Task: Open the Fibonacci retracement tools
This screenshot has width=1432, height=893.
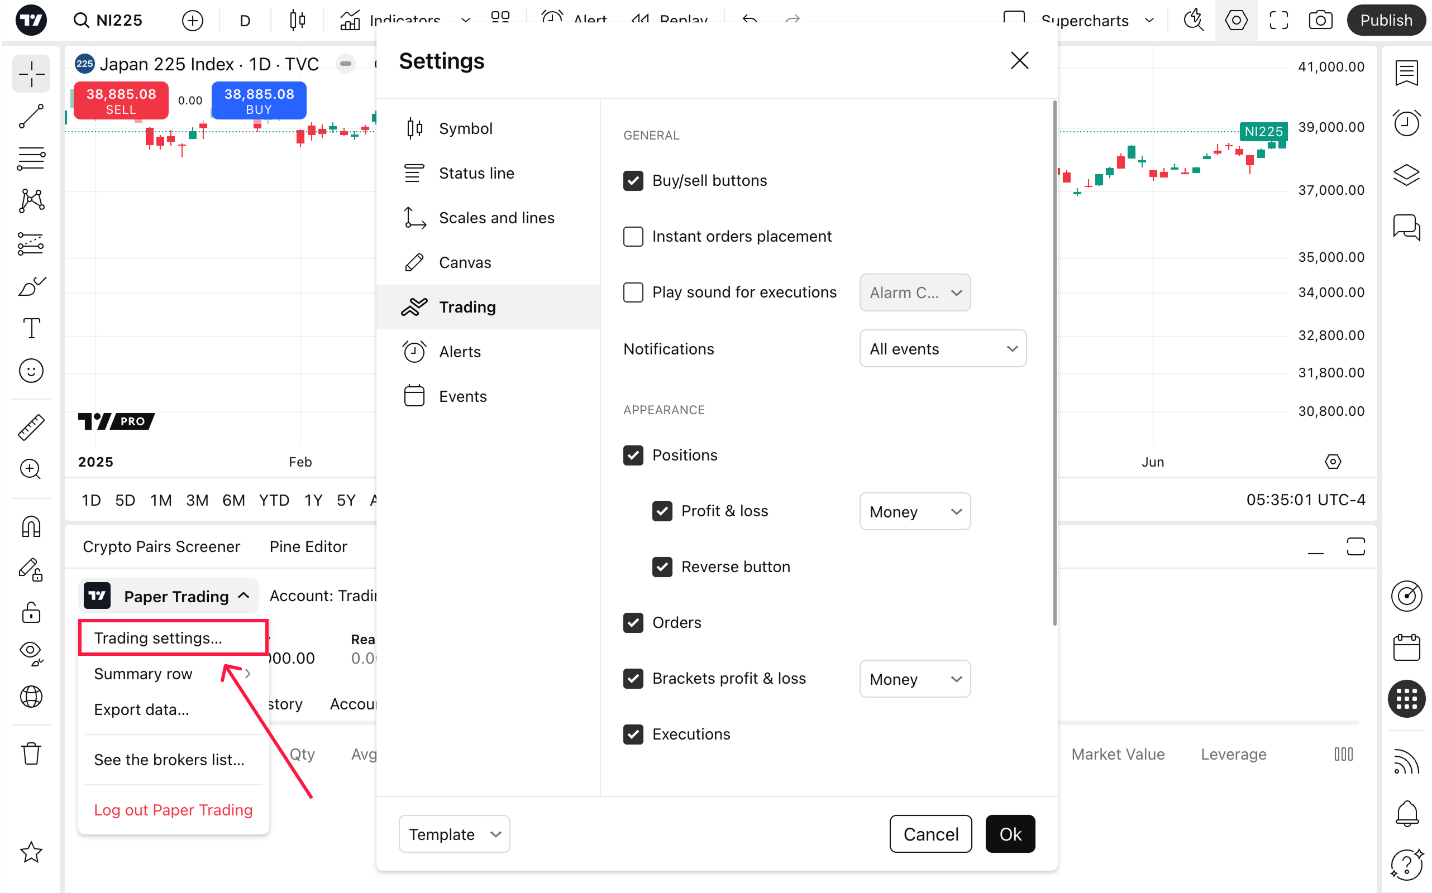Action: (31, 158)
